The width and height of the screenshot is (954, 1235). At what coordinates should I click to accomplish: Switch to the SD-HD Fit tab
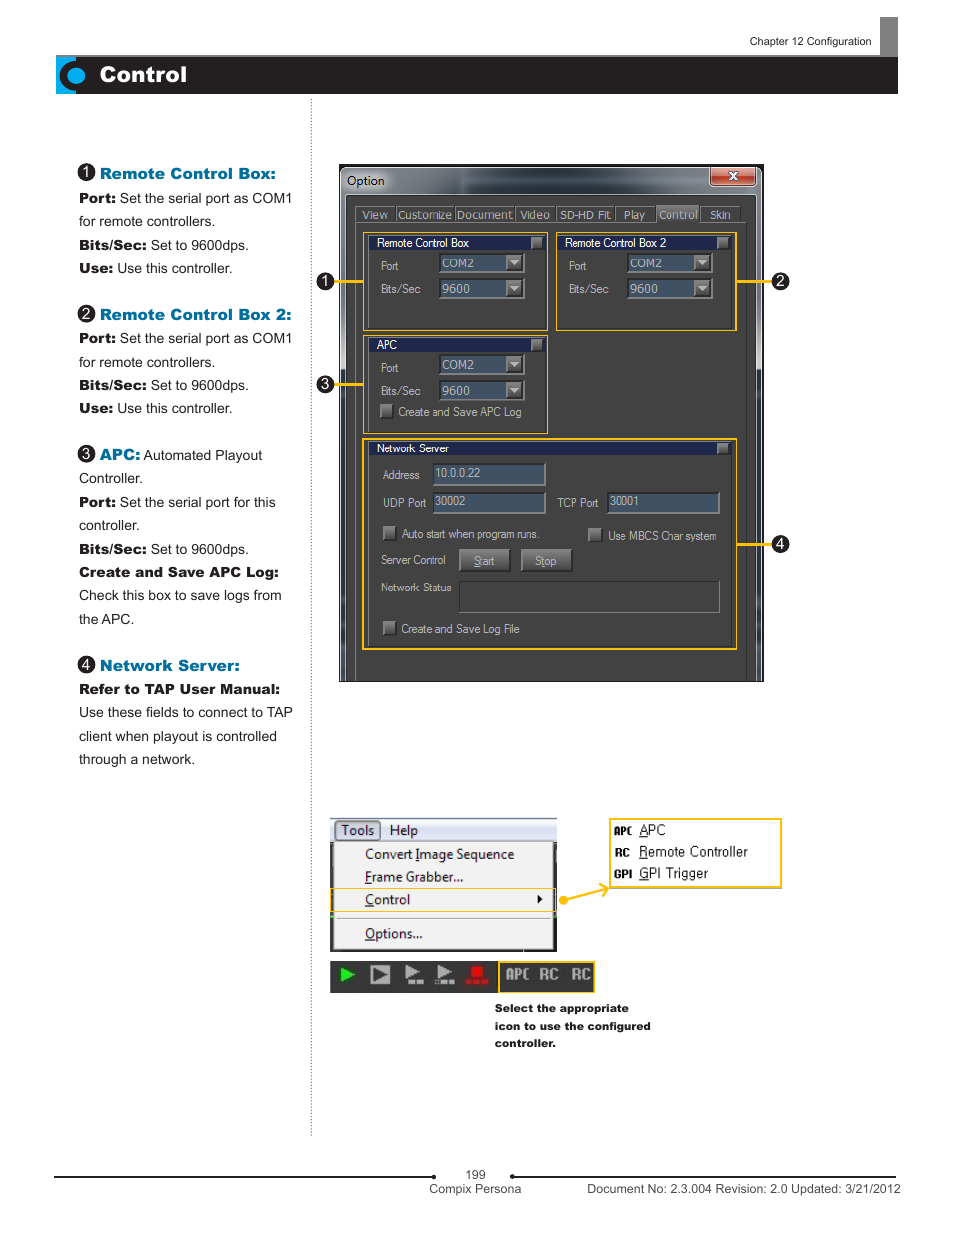click(585, 214)
